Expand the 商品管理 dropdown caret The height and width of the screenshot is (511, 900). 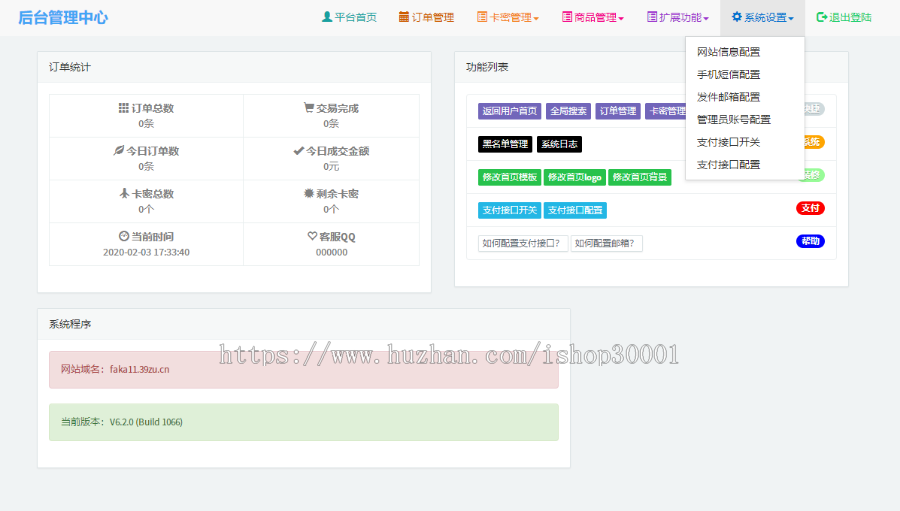point(621,19)
